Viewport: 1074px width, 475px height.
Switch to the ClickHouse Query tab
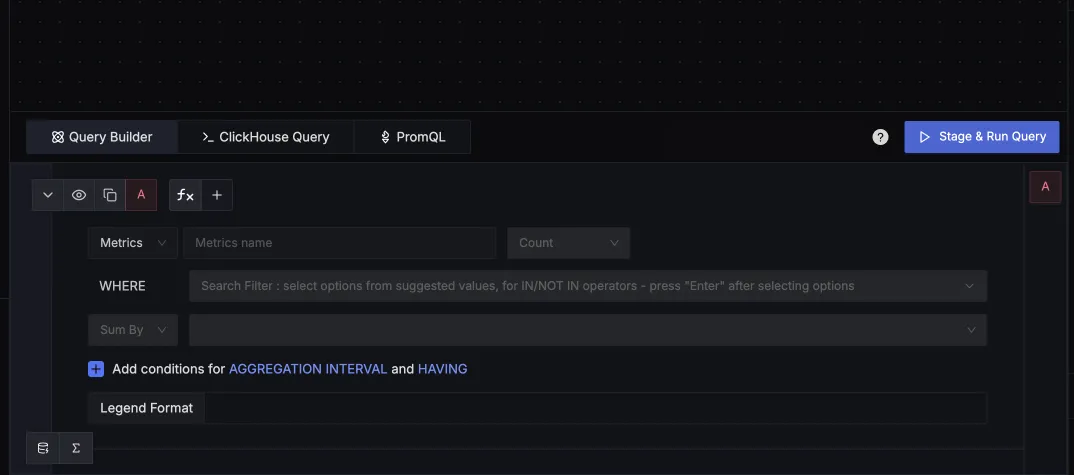266,137
